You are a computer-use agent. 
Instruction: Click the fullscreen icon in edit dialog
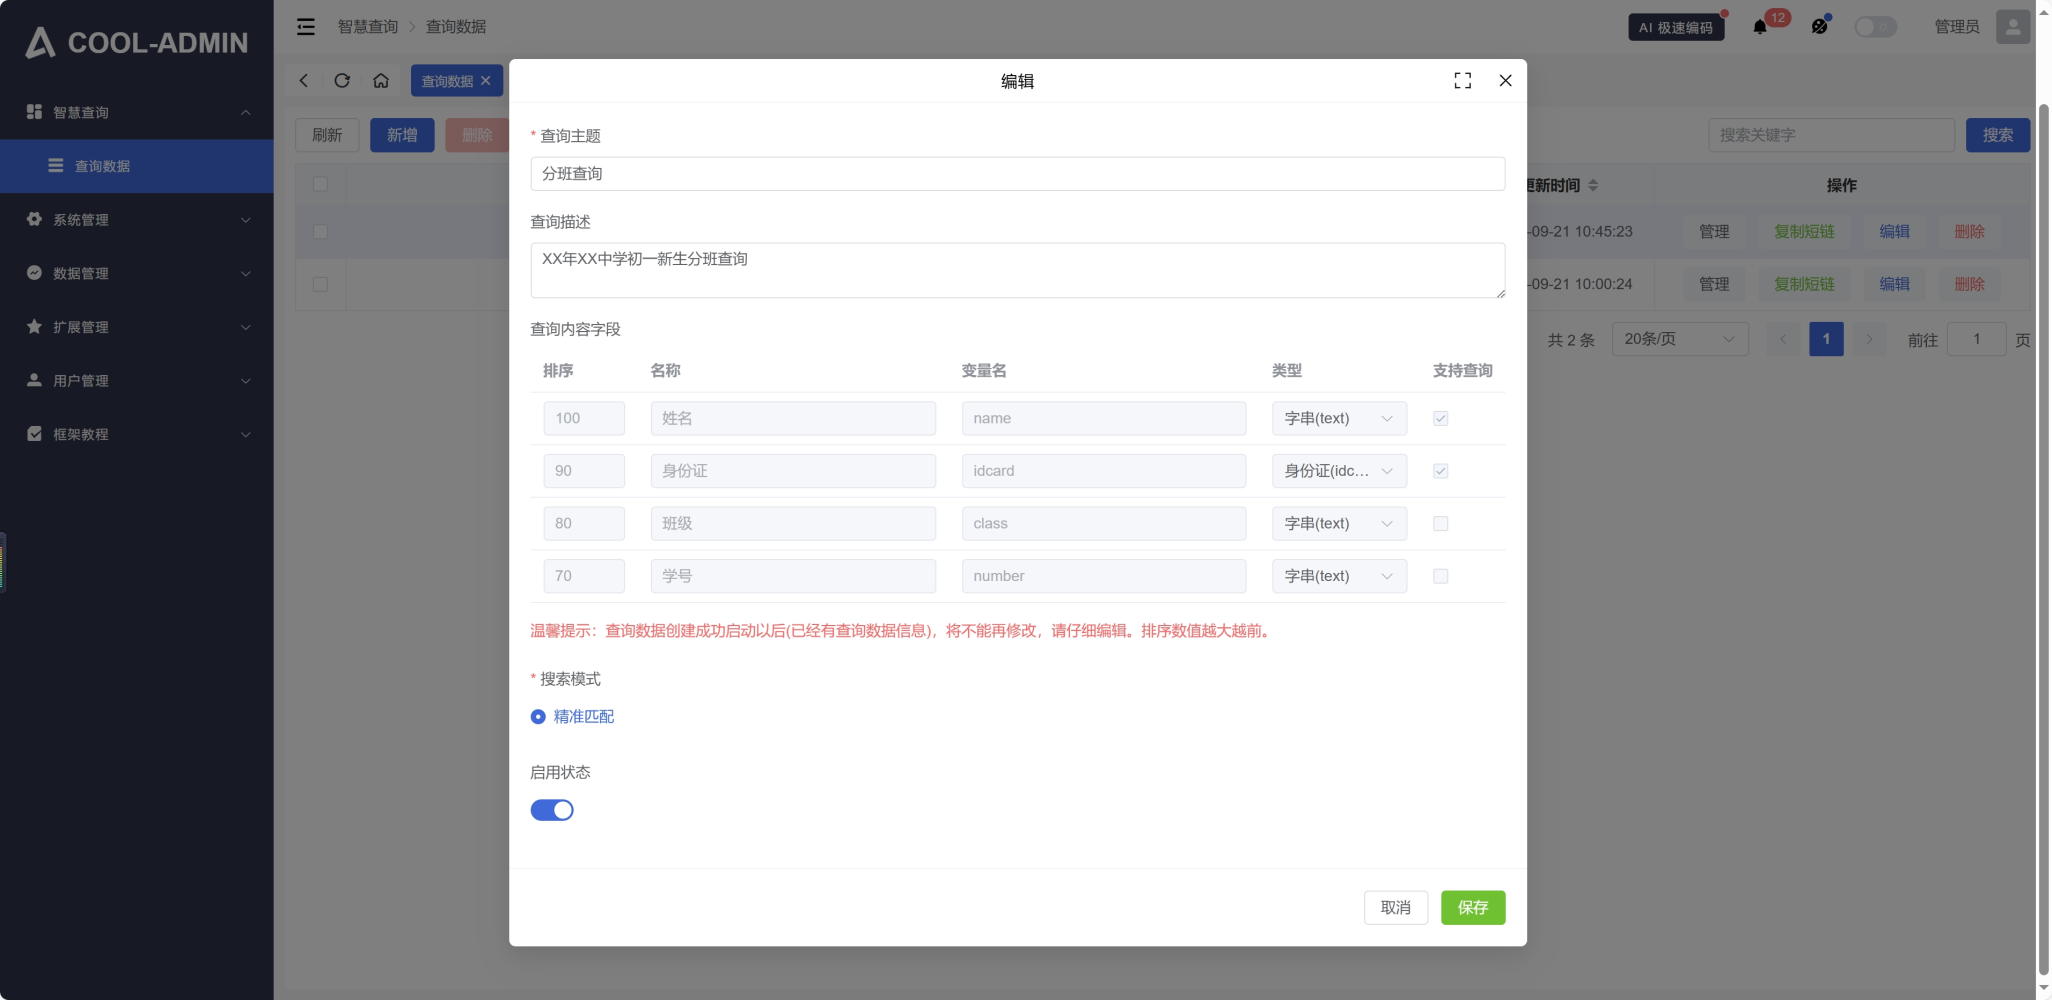(x=1462, y=81)
